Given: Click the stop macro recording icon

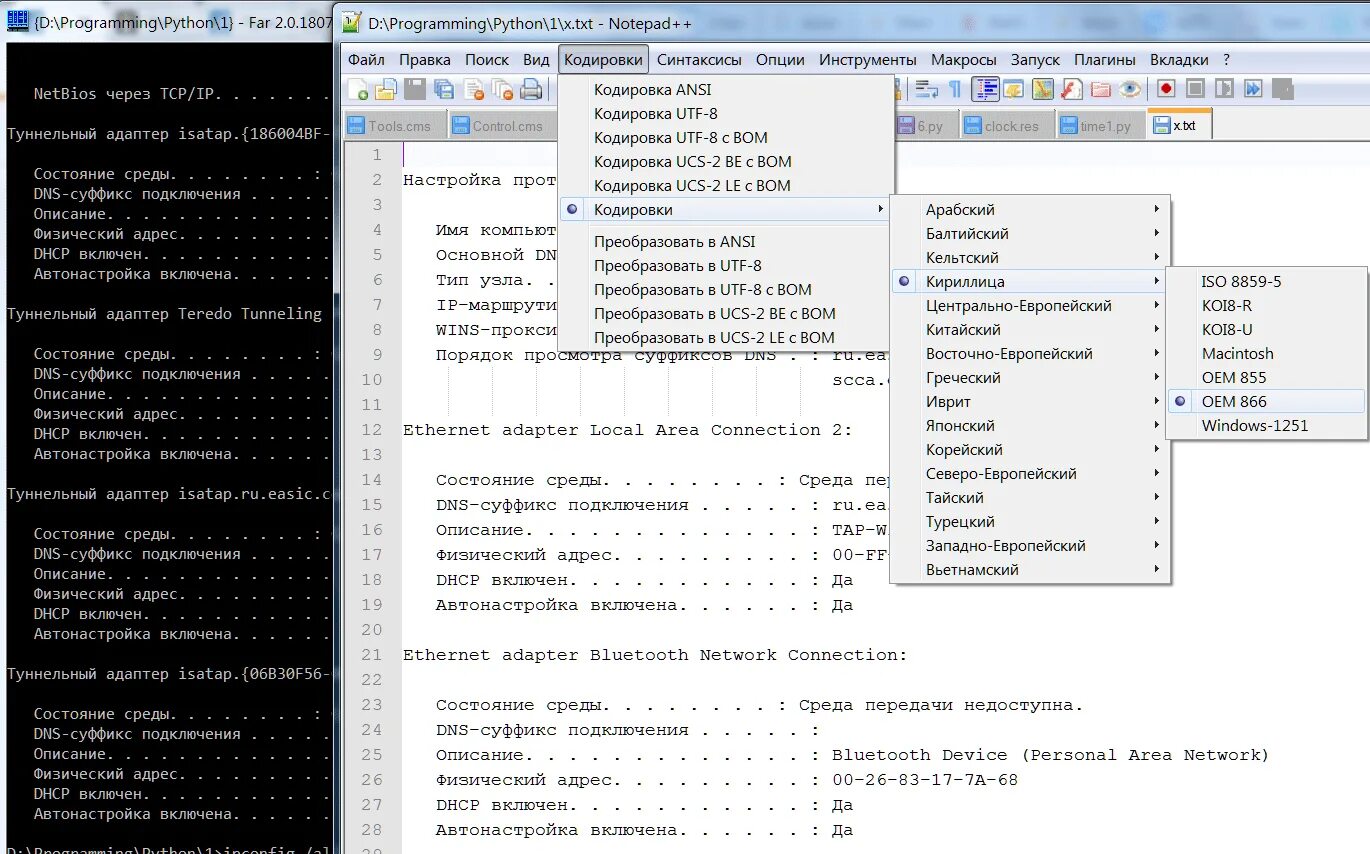Looking at the screenshot, I should 1195,89.
